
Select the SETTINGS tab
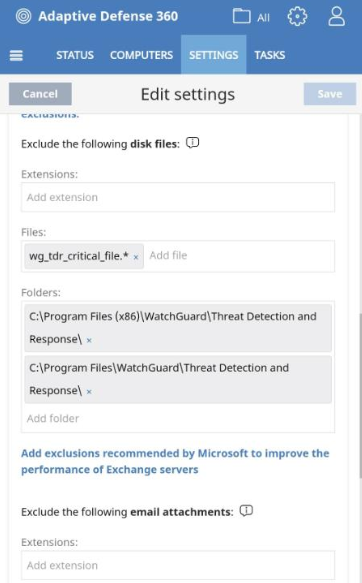coord(214,55)
